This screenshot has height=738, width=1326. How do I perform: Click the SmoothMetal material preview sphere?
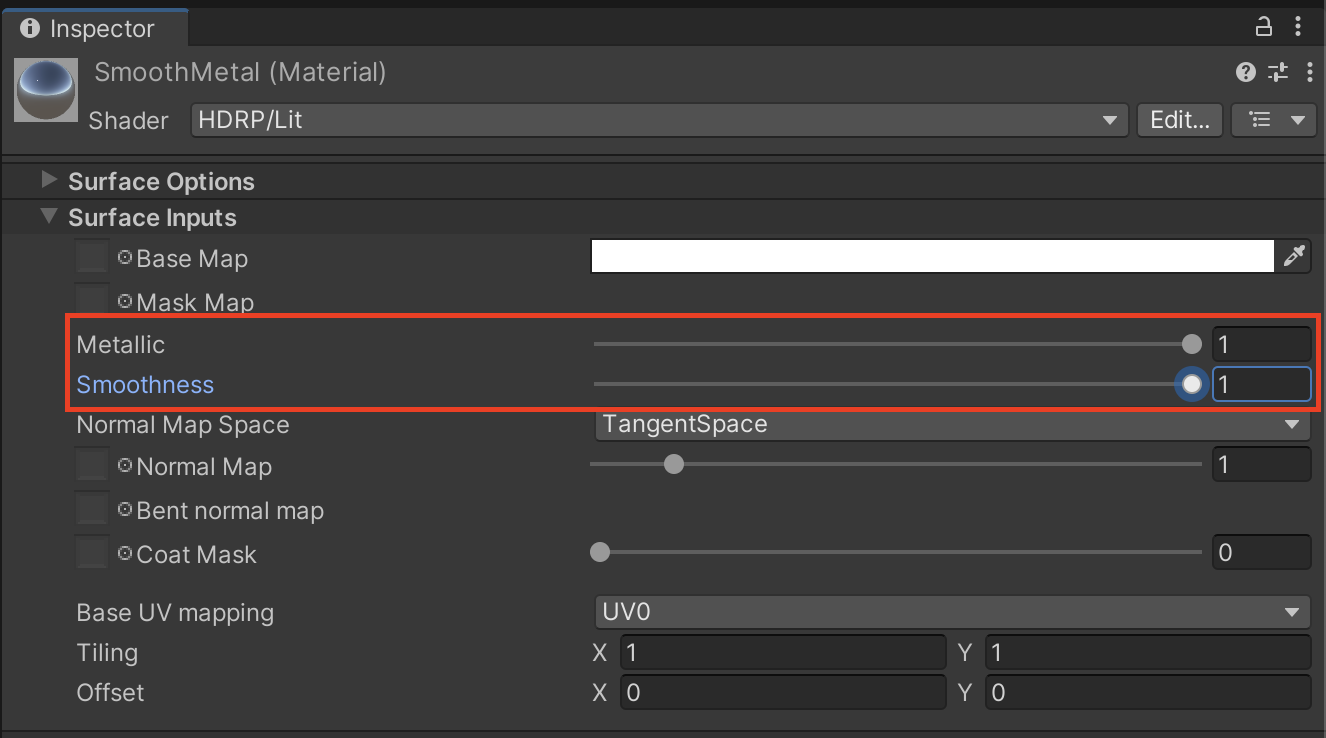[x=46, y=89]
